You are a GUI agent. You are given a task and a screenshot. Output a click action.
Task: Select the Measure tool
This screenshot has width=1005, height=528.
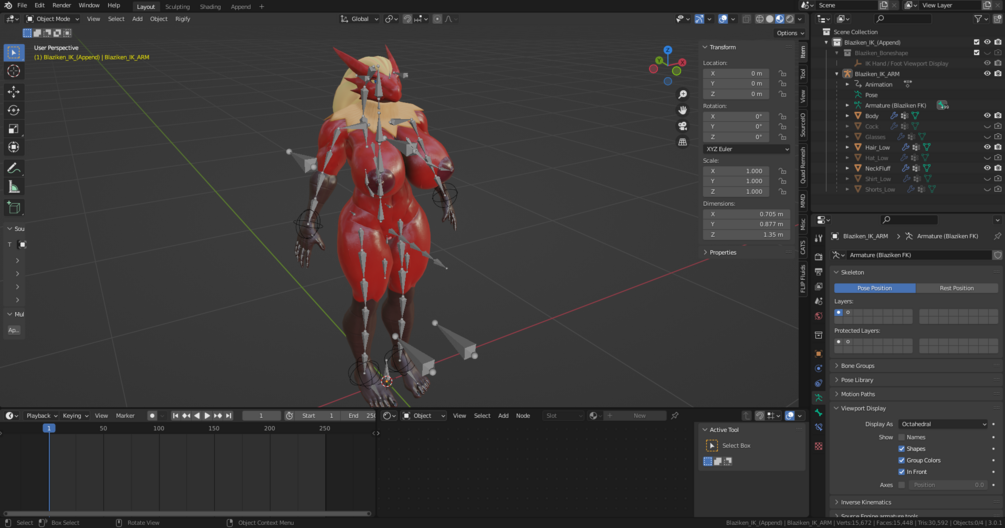(x=13, y=187)
